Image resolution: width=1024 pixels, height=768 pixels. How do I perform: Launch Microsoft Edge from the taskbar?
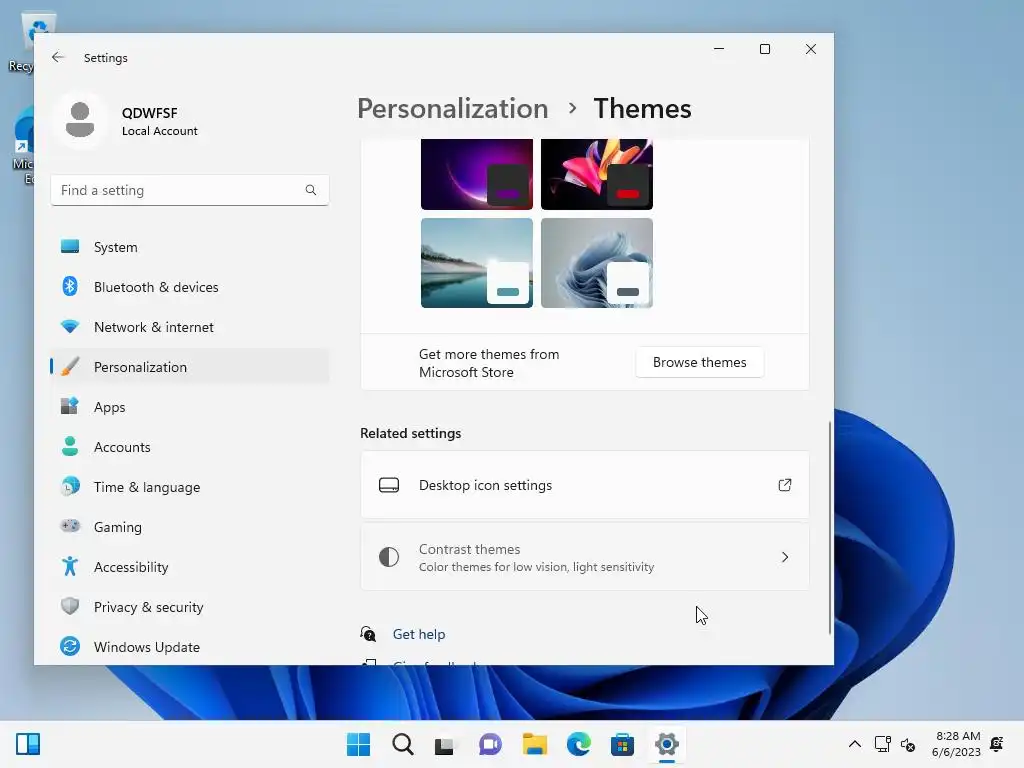tap(579, 744)
